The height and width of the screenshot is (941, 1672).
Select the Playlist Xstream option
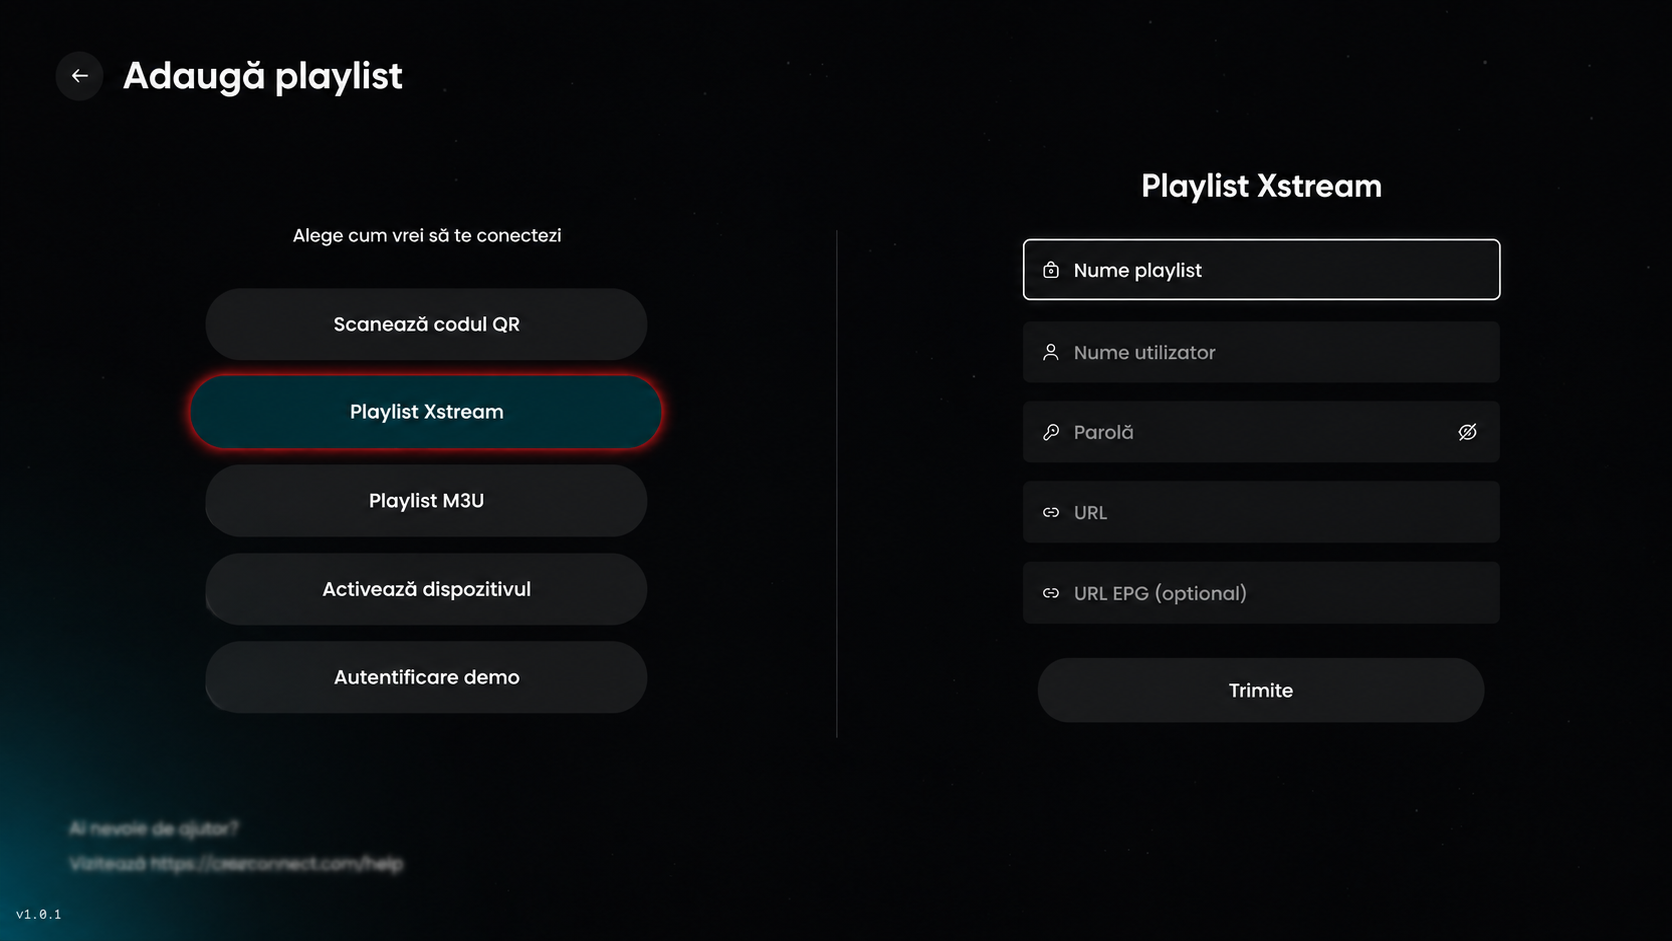tap(426, 412)
